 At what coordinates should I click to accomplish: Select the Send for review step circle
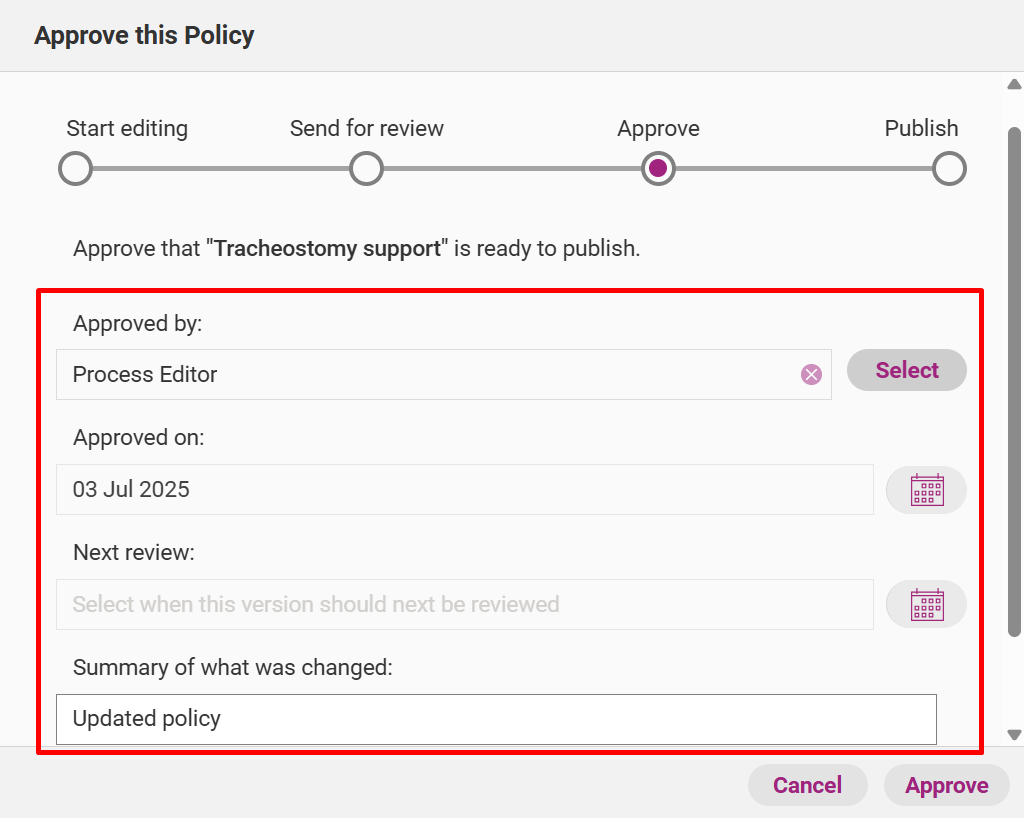coord(366,168)
